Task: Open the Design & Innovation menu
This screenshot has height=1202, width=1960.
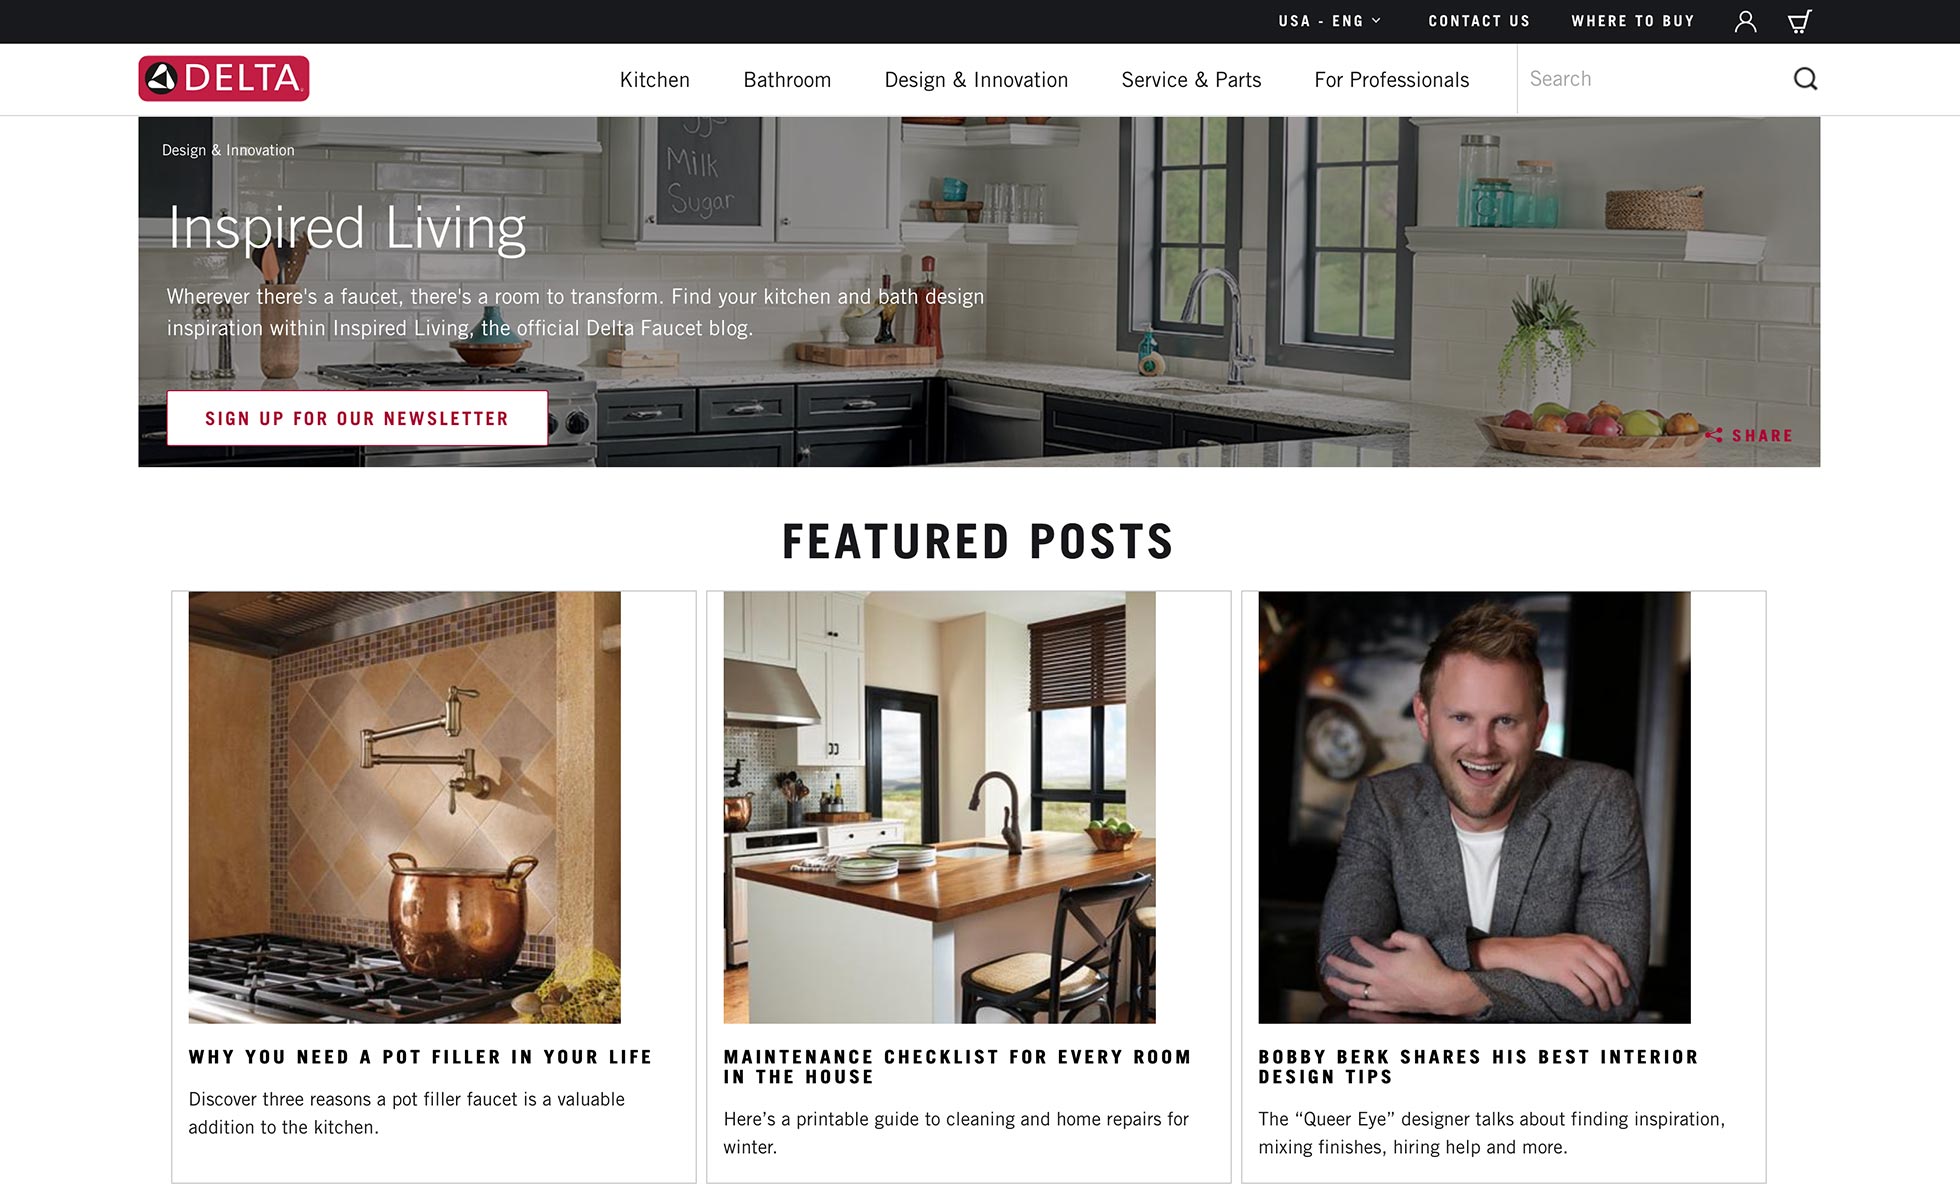Action: click(976, 80)
